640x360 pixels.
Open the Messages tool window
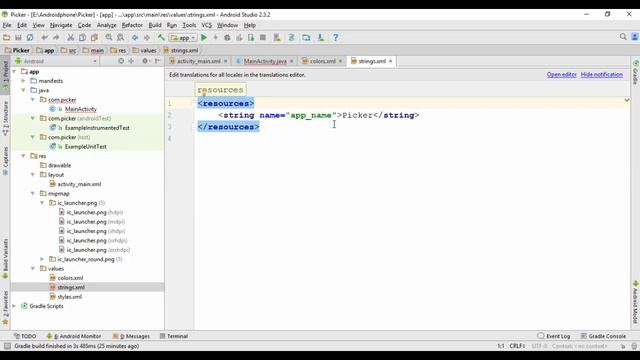click(x=131, y=336)
